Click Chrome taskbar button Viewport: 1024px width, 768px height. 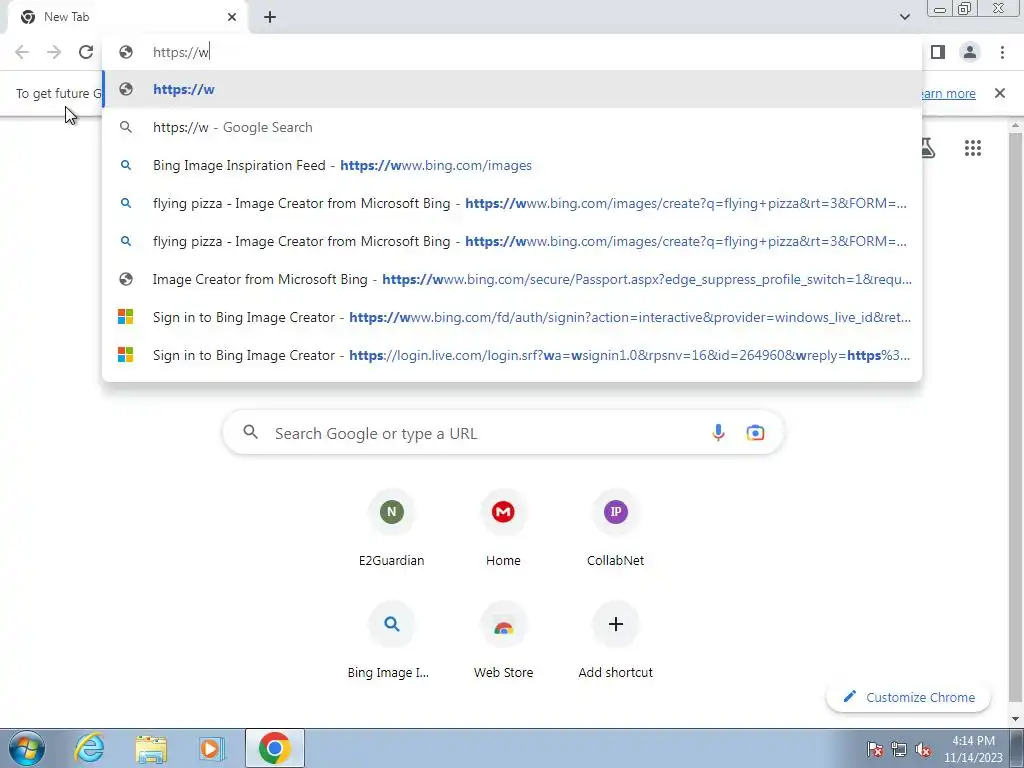point(275,748)
